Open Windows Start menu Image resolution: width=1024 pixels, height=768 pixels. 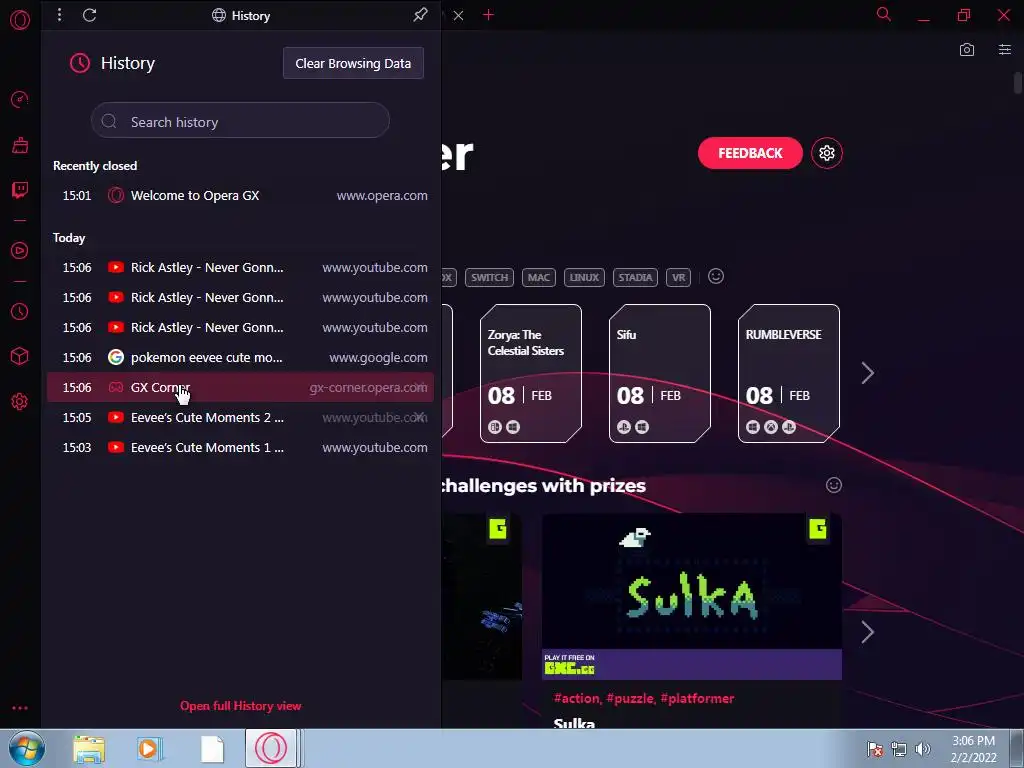pyautogui.click(x=27, y=748)
